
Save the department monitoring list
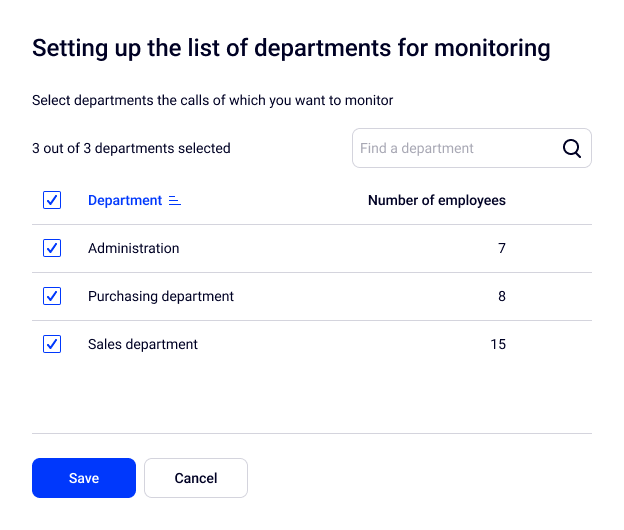84,478
